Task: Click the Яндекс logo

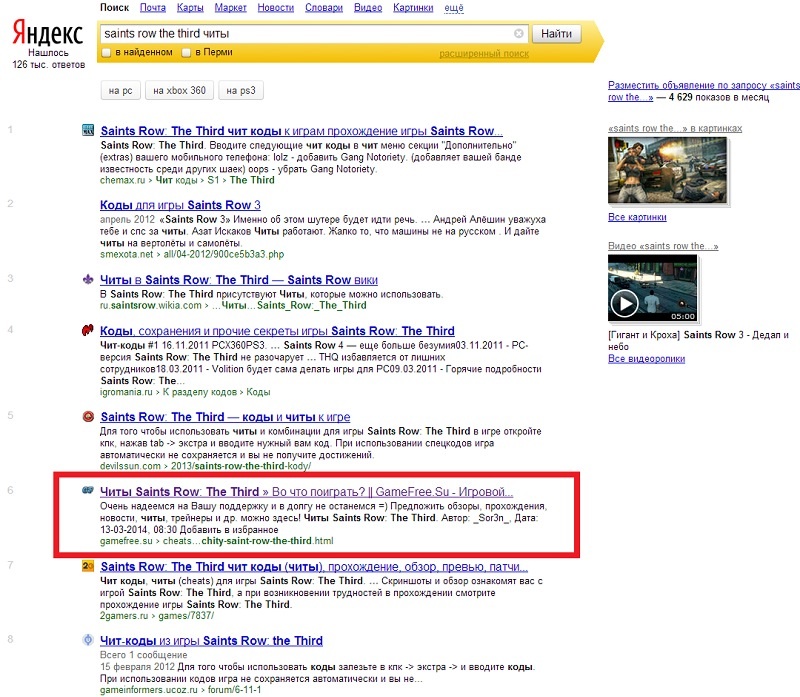Action: (47, 33)
